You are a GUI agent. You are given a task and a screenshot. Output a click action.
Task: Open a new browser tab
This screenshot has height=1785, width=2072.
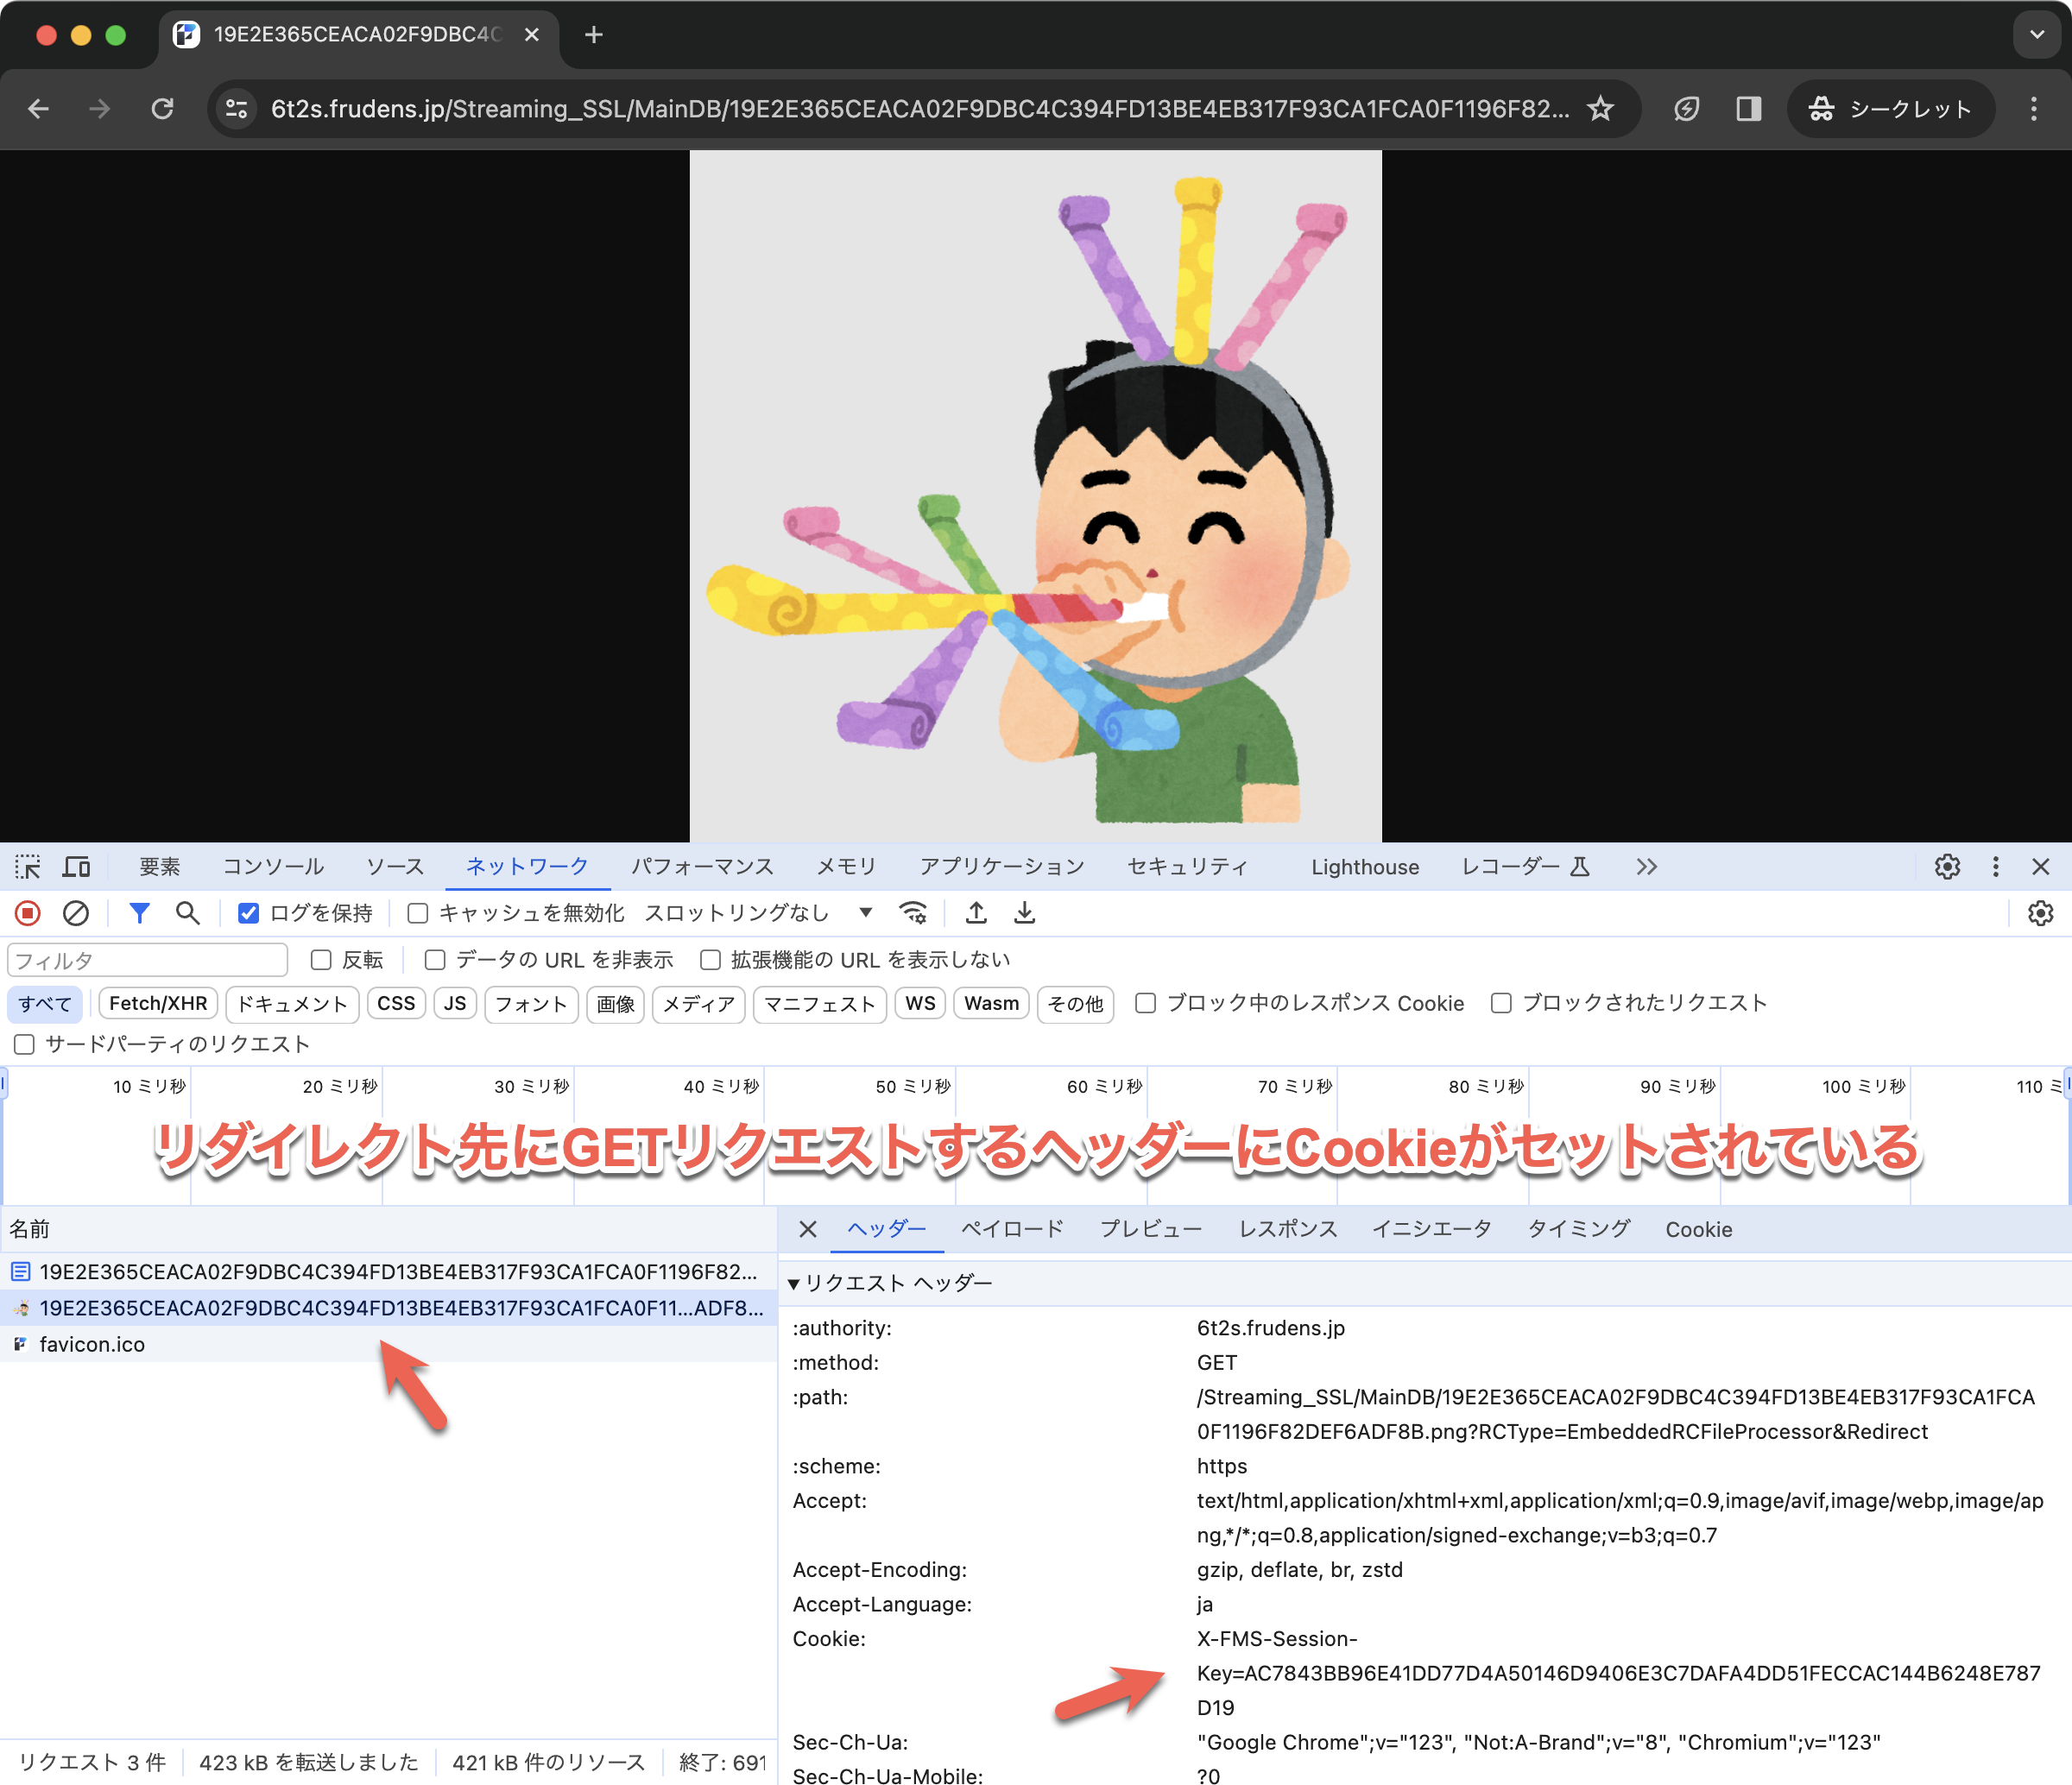click(x=594, y=35)
